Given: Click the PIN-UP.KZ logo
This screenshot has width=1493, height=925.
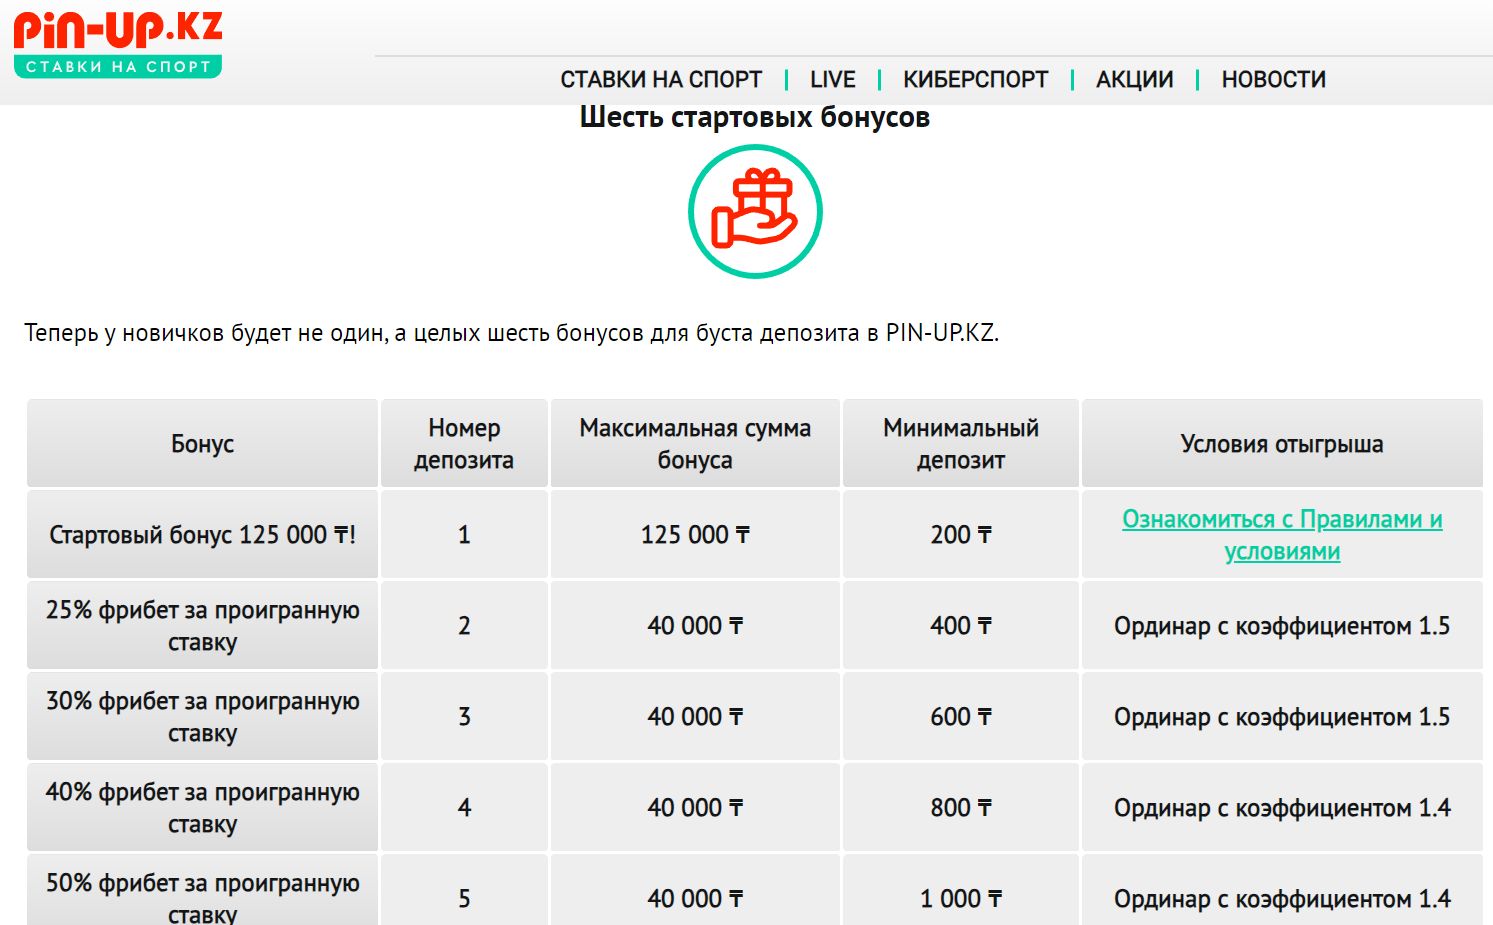Looking at the screenshot, I should [x=118, y=44].
